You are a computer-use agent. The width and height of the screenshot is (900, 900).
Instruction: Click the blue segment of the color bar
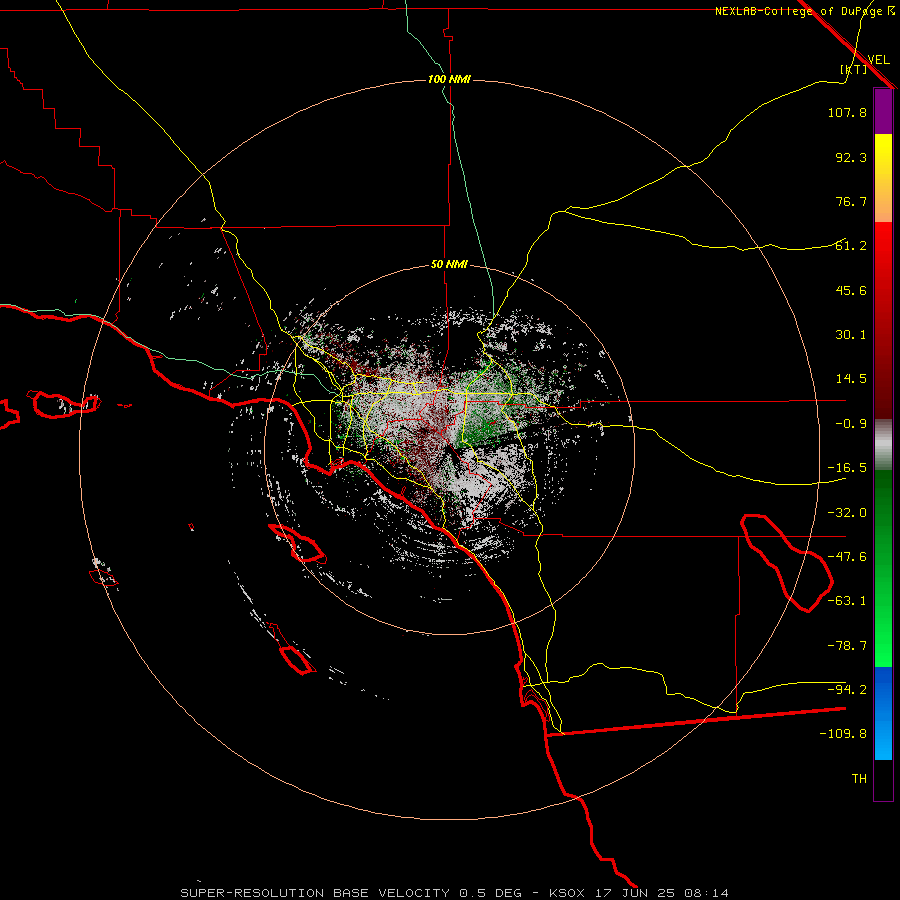[883, 713]
